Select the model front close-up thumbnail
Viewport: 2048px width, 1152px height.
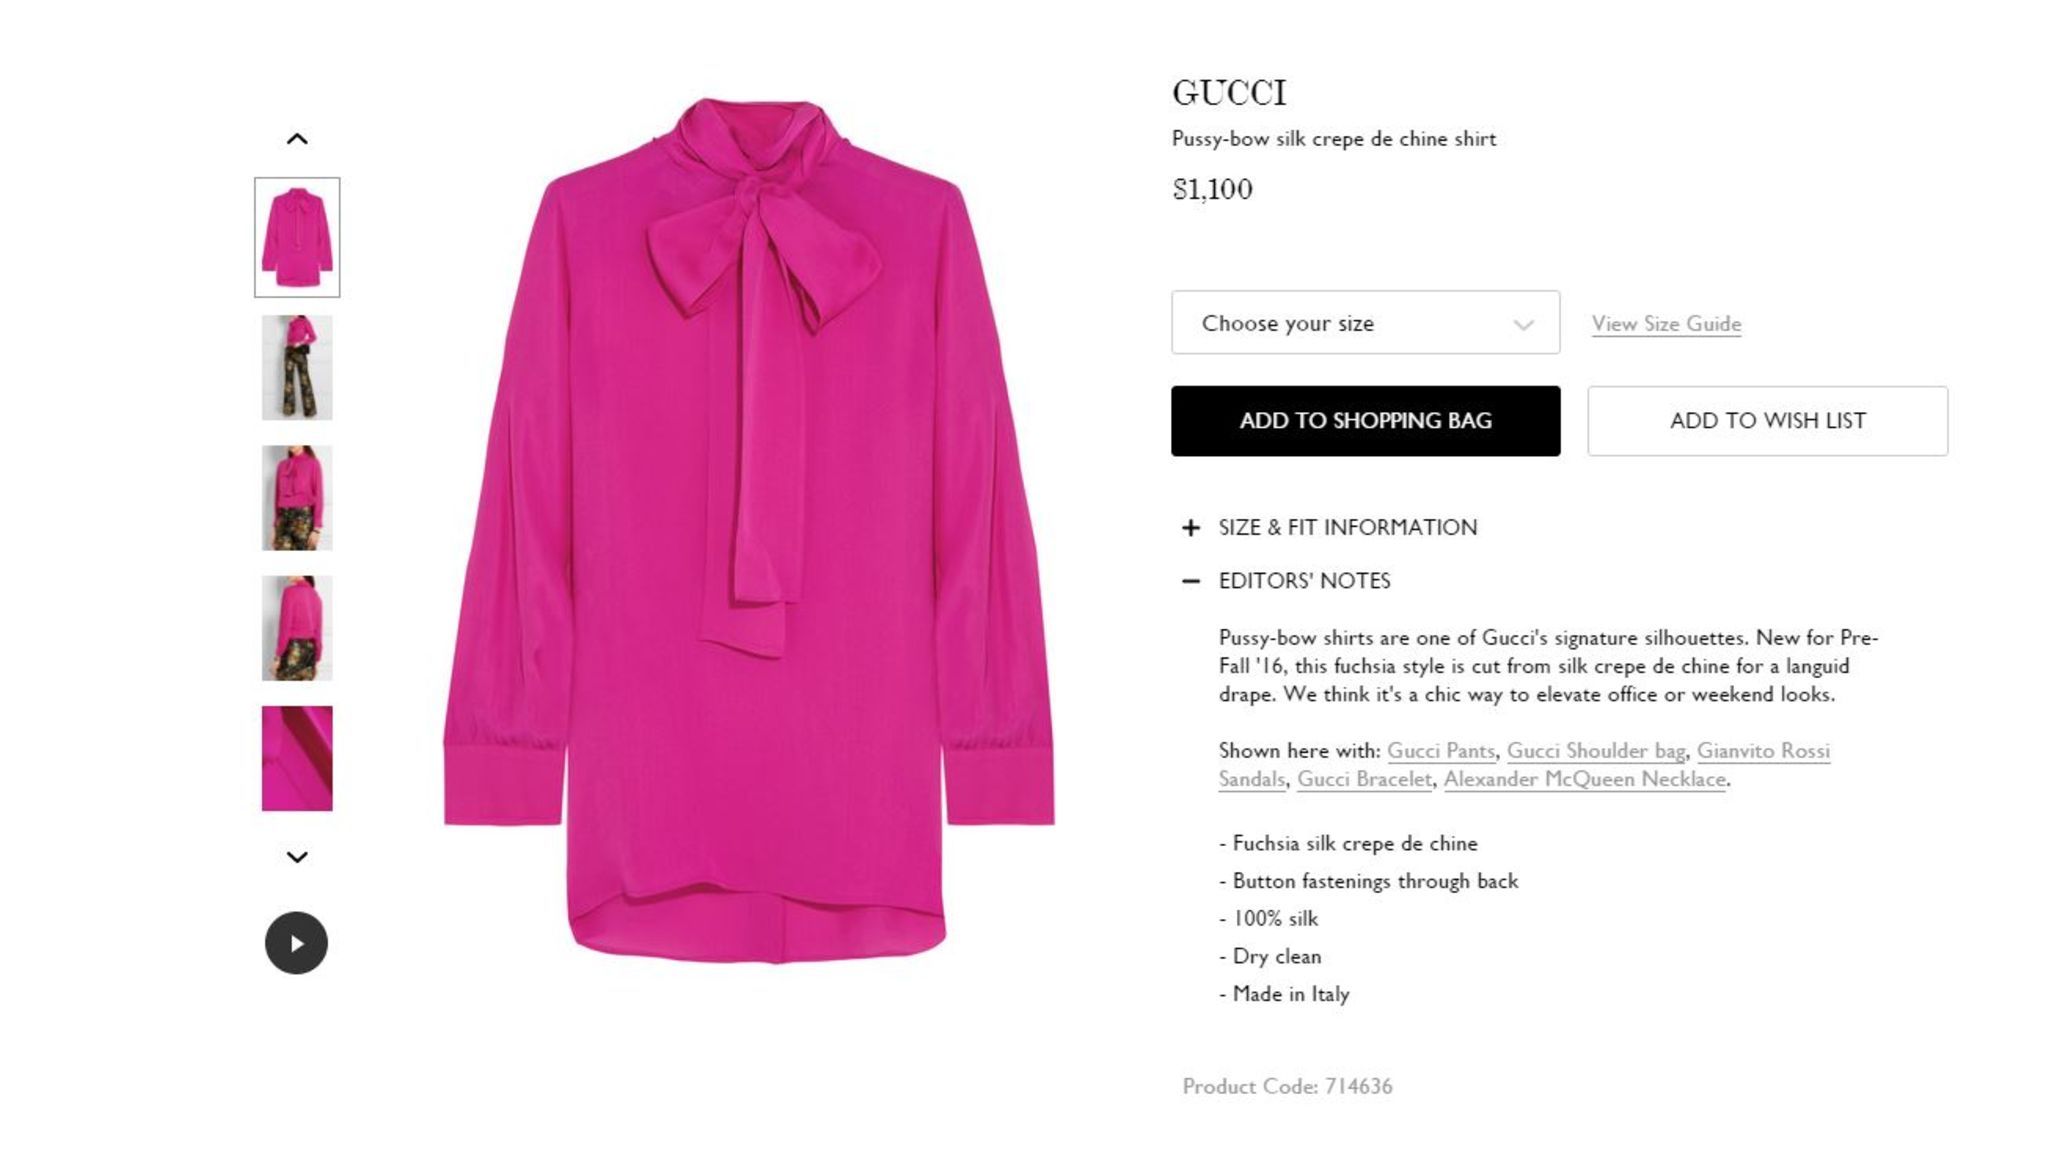click(x=297, y=498)
